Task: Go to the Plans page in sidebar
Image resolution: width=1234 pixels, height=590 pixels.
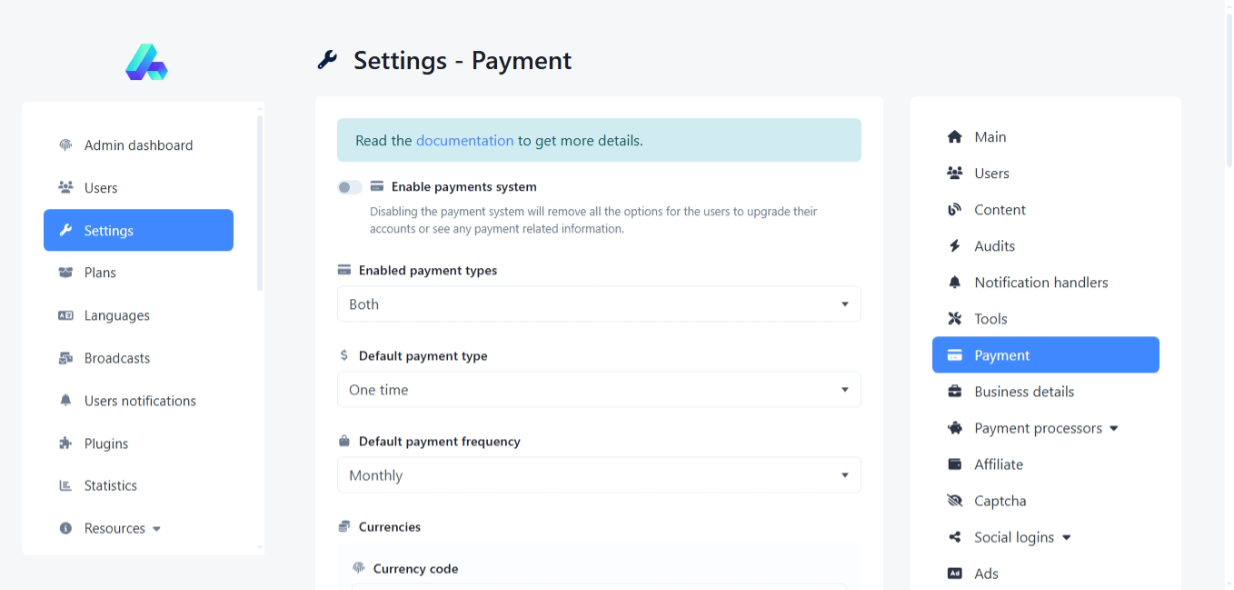Action: (x=100, y=273)
